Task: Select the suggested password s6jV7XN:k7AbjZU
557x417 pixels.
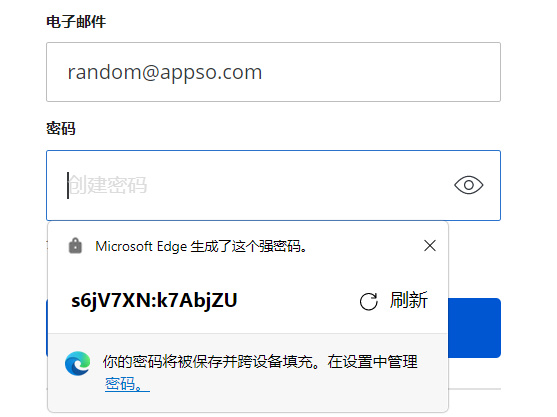Action: [154, 300]
